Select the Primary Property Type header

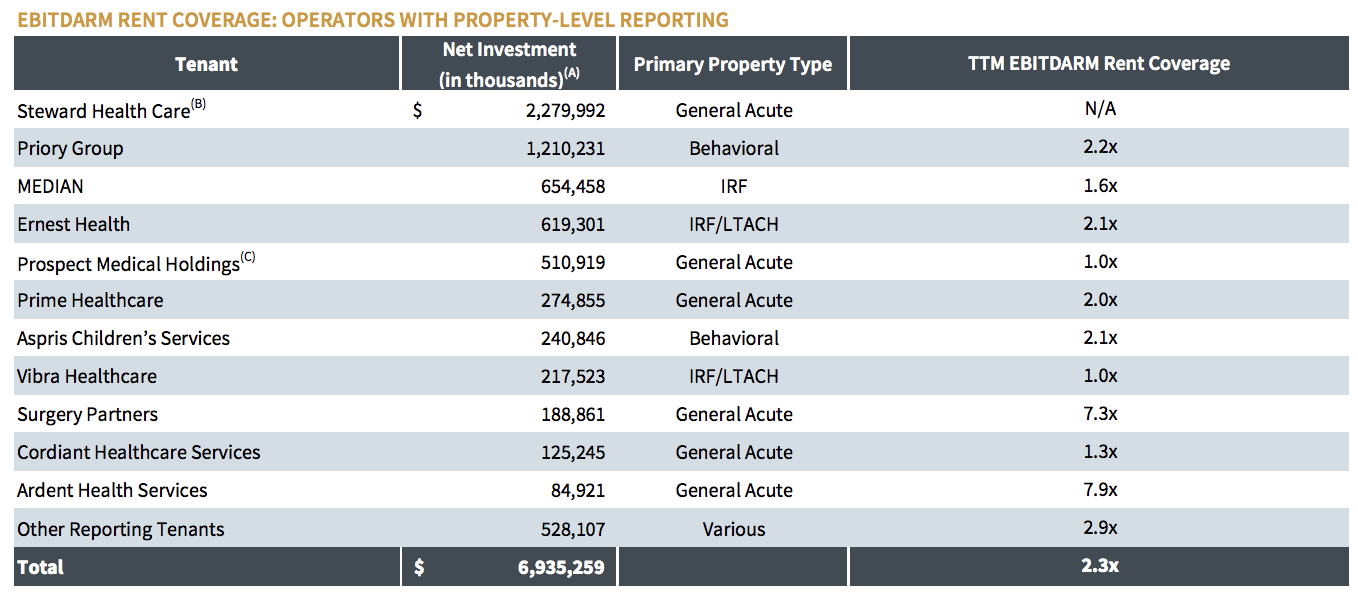coord(733,63)
